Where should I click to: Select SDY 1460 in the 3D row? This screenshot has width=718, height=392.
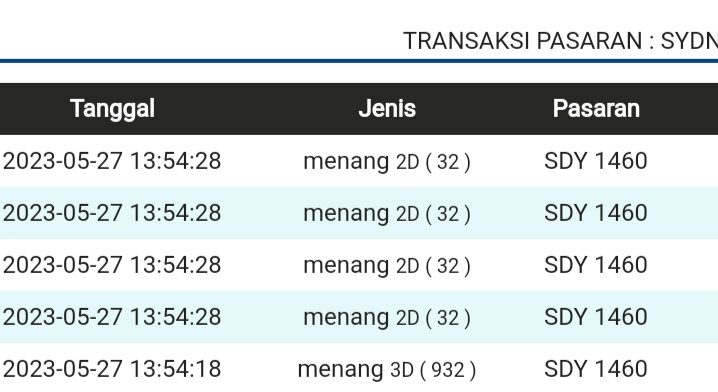click(596, 369)
